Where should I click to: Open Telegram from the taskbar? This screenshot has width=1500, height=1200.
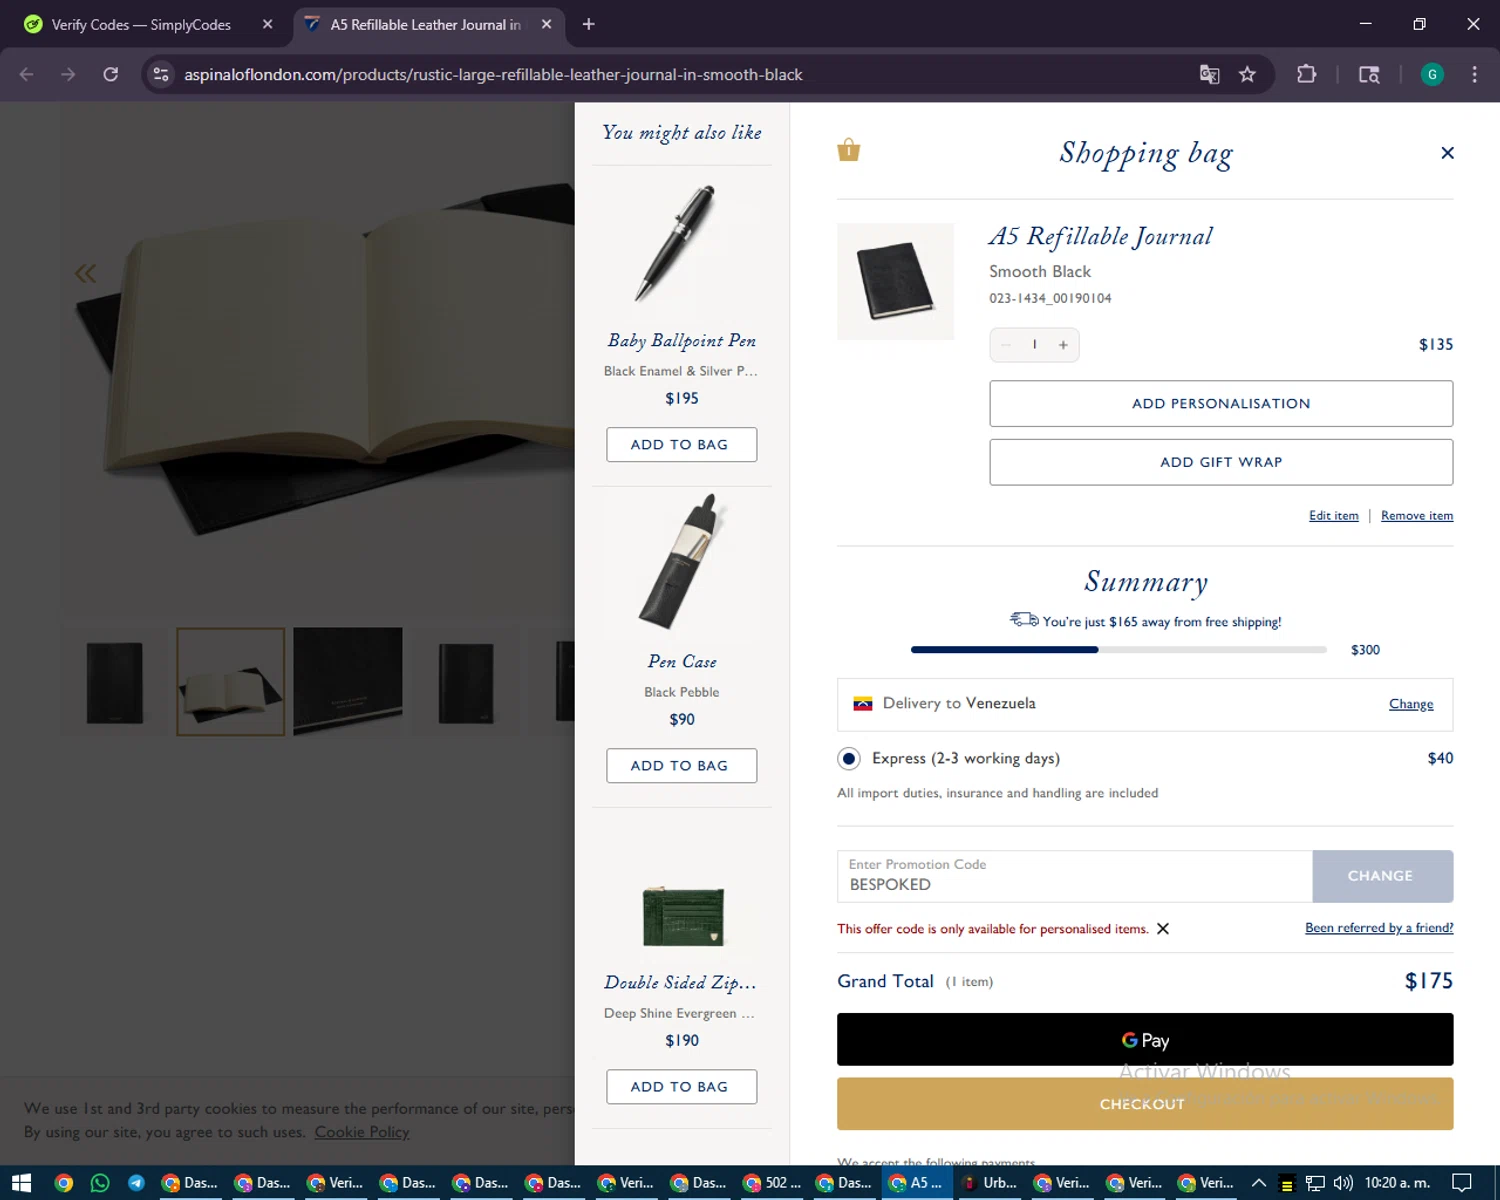(137, 1183)
